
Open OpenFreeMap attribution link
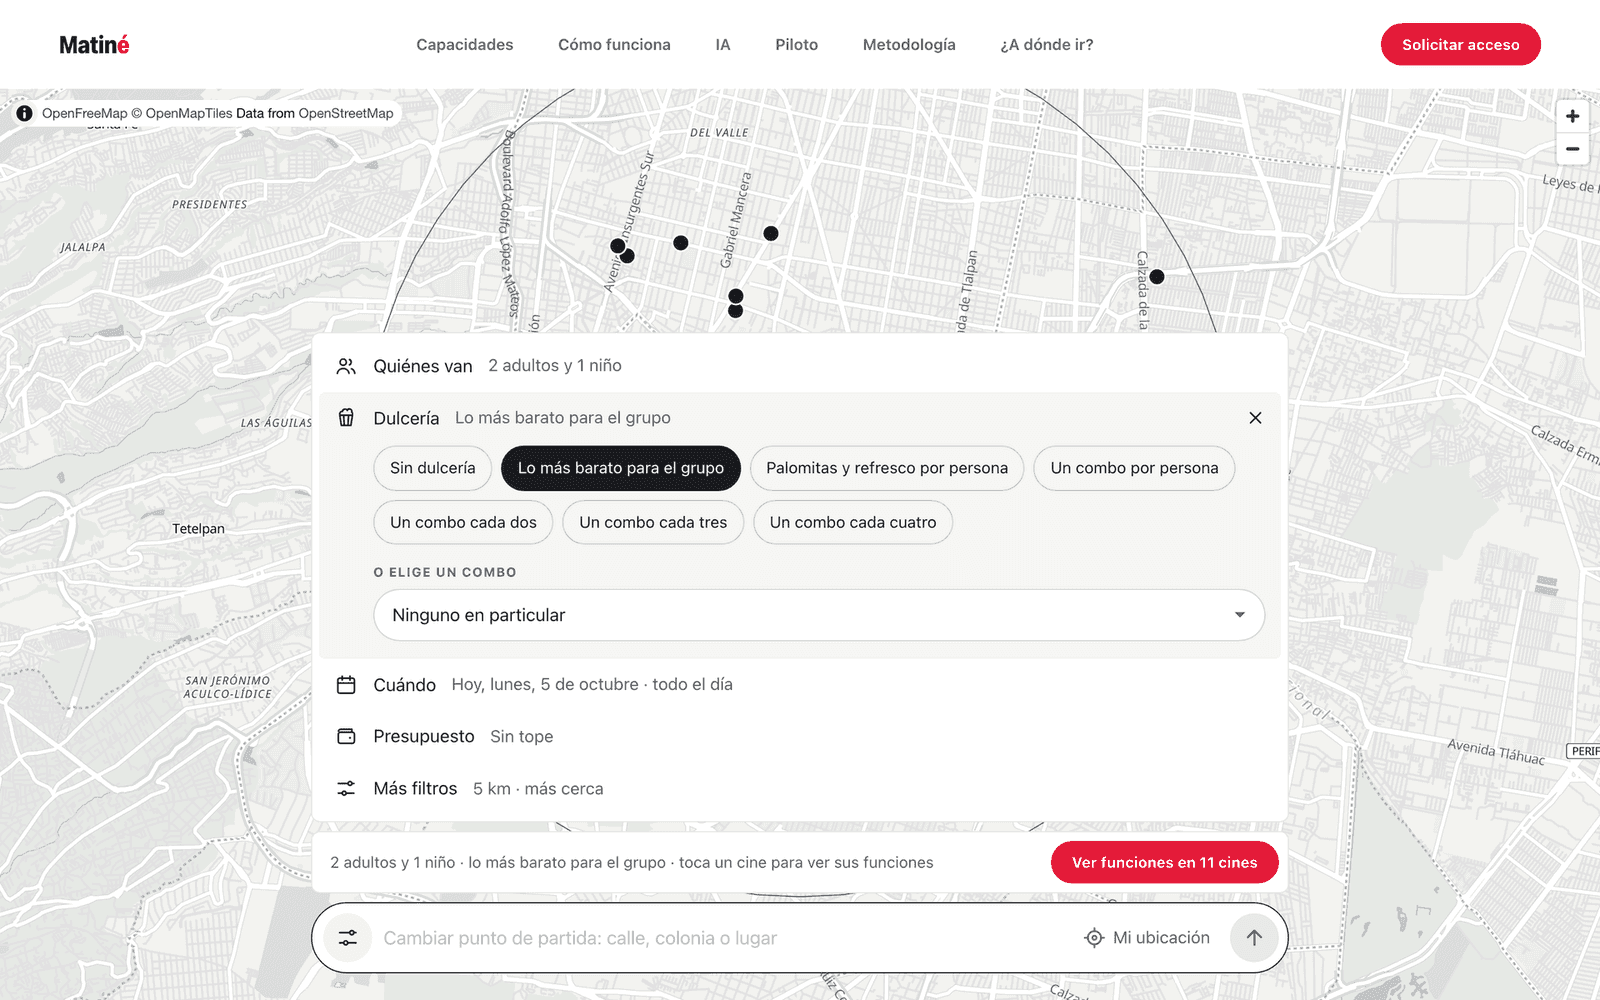[x=85, y=113]
